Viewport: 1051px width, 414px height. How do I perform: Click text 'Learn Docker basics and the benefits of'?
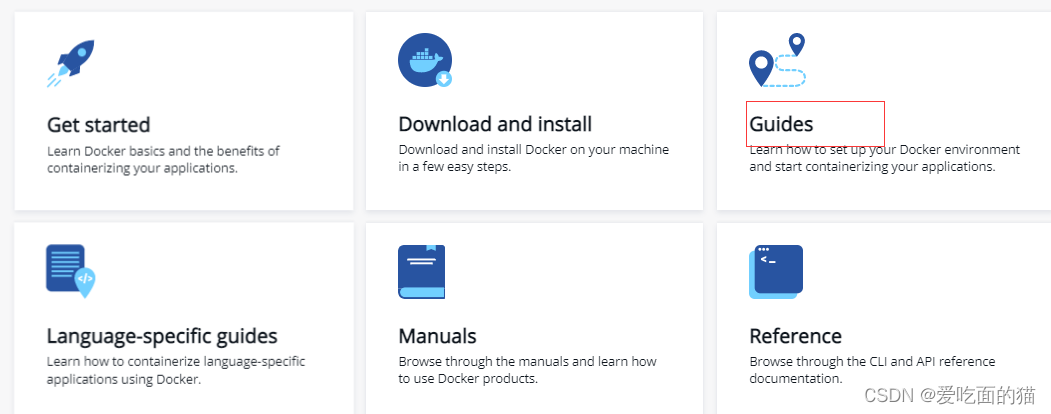click(164, 151)
